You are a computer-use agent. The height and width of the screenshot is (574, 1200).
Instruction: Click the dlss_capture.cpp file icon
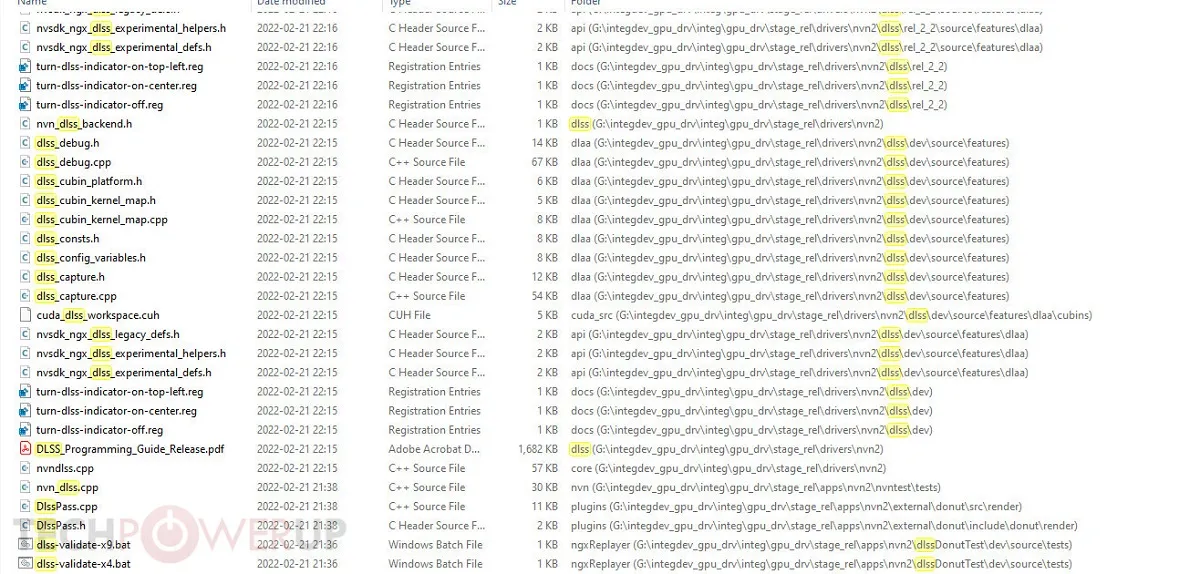click(x=26, y=296)
